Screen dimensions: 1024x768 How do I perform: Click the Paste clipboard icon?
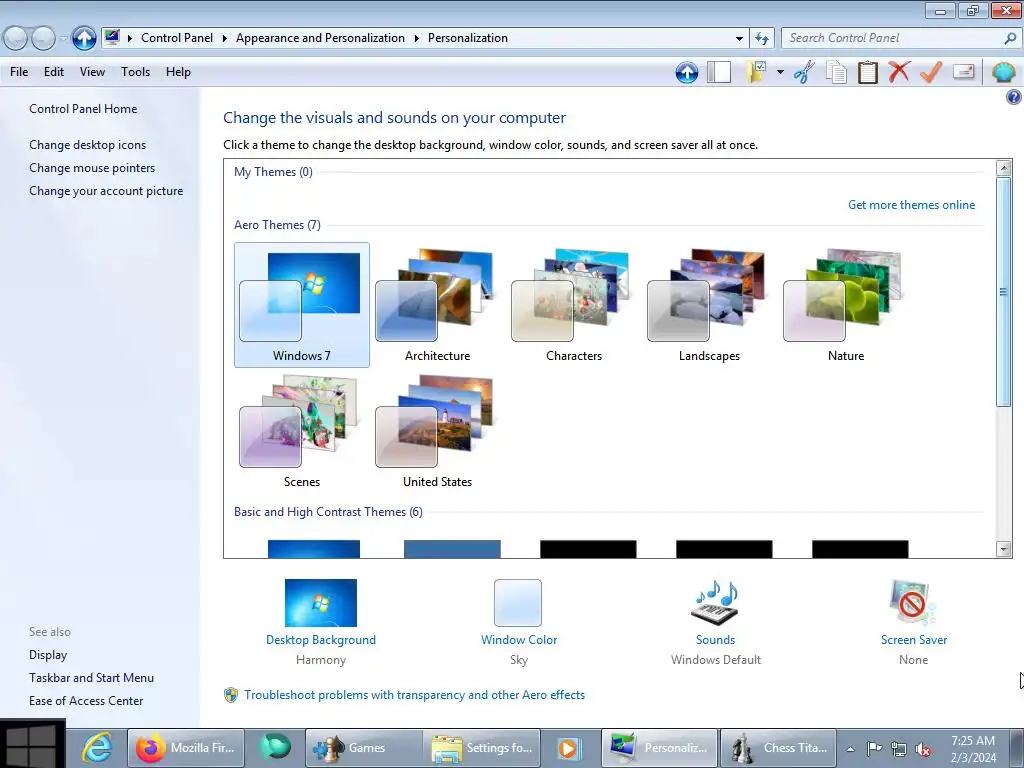pos(867,72)
